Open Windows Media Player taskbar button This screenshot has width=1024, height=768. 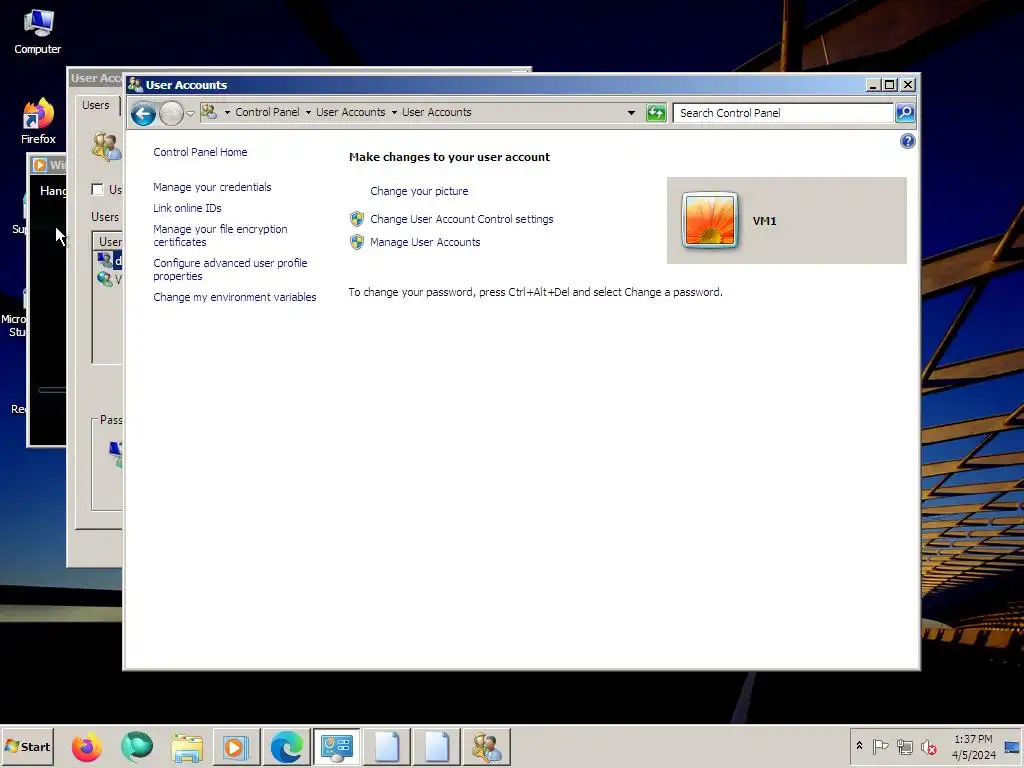236,747
